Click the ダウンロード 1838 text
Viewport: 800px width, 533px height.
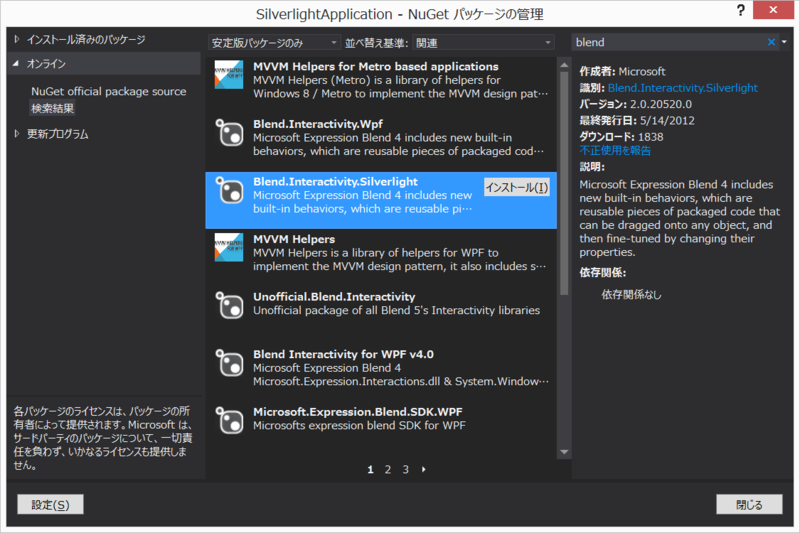tap(621, 137)
